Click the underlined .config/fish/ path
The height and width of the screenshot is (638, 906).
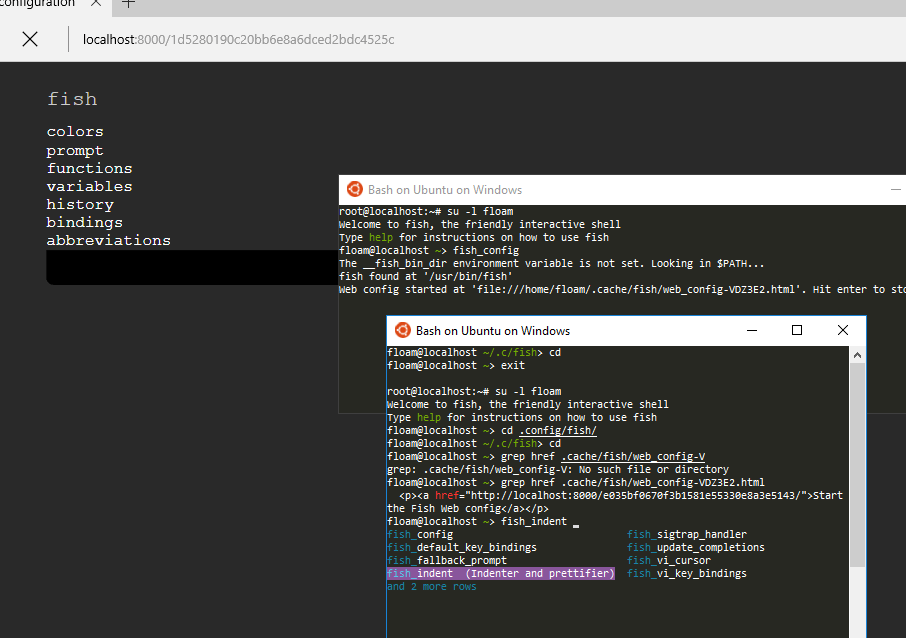558,431
